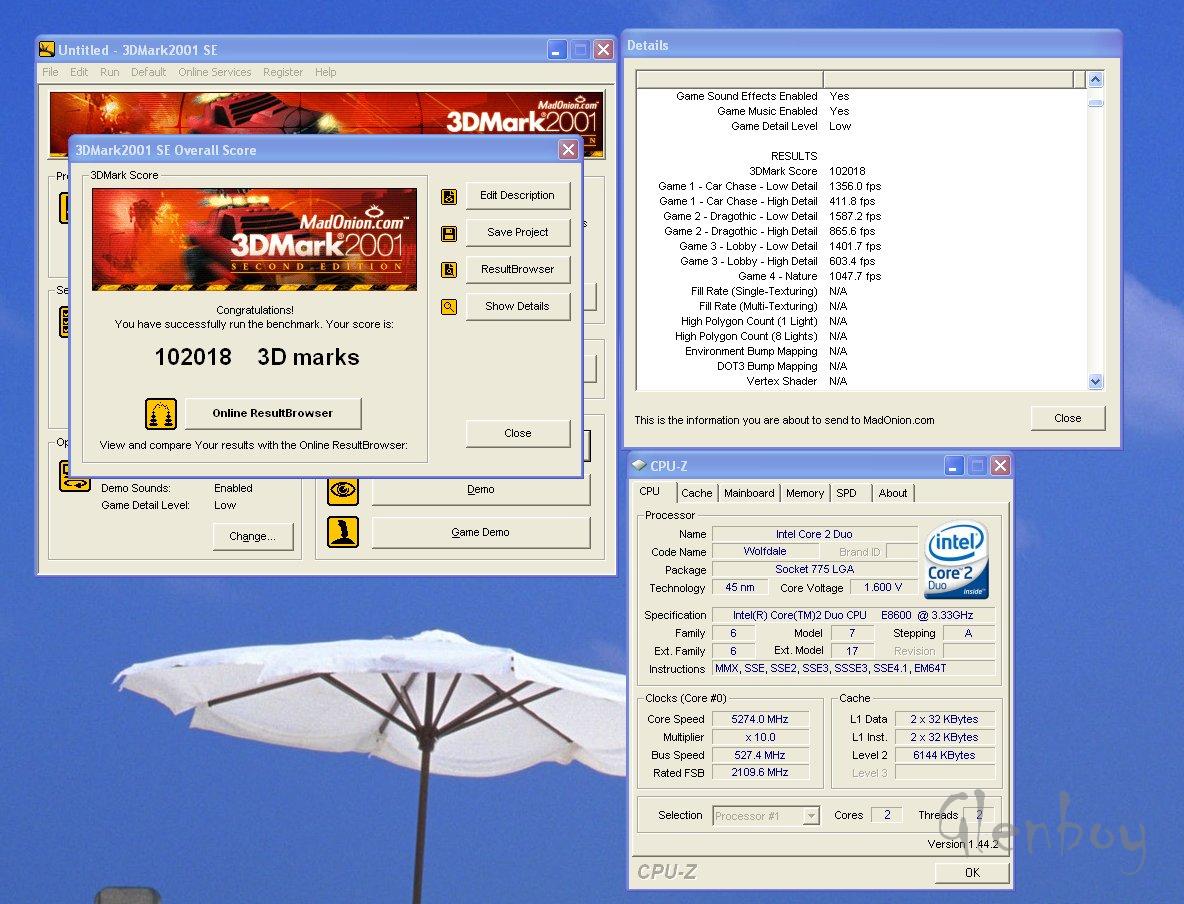The image size is (1184, 904).
Task: Click OK in the CPU-Z window
Action: 972,873
